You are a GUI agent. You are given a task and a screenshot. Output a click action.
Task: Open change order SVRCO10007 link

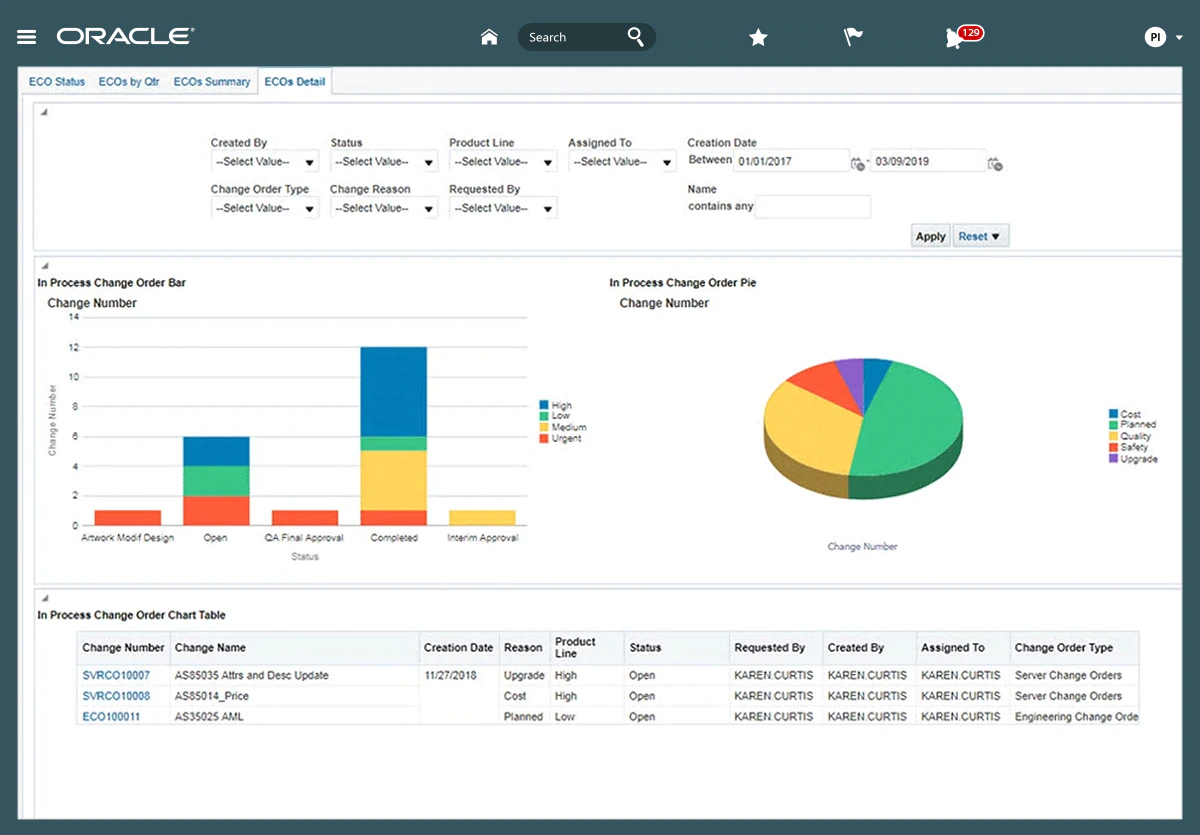[x=116, y=676]
